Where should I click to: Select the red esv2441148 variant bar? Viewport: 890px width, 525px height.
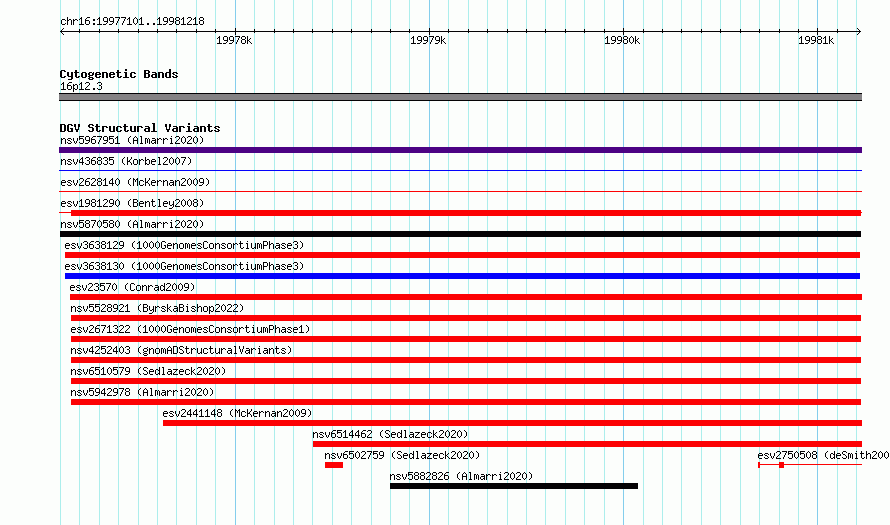tap(513, 423)
